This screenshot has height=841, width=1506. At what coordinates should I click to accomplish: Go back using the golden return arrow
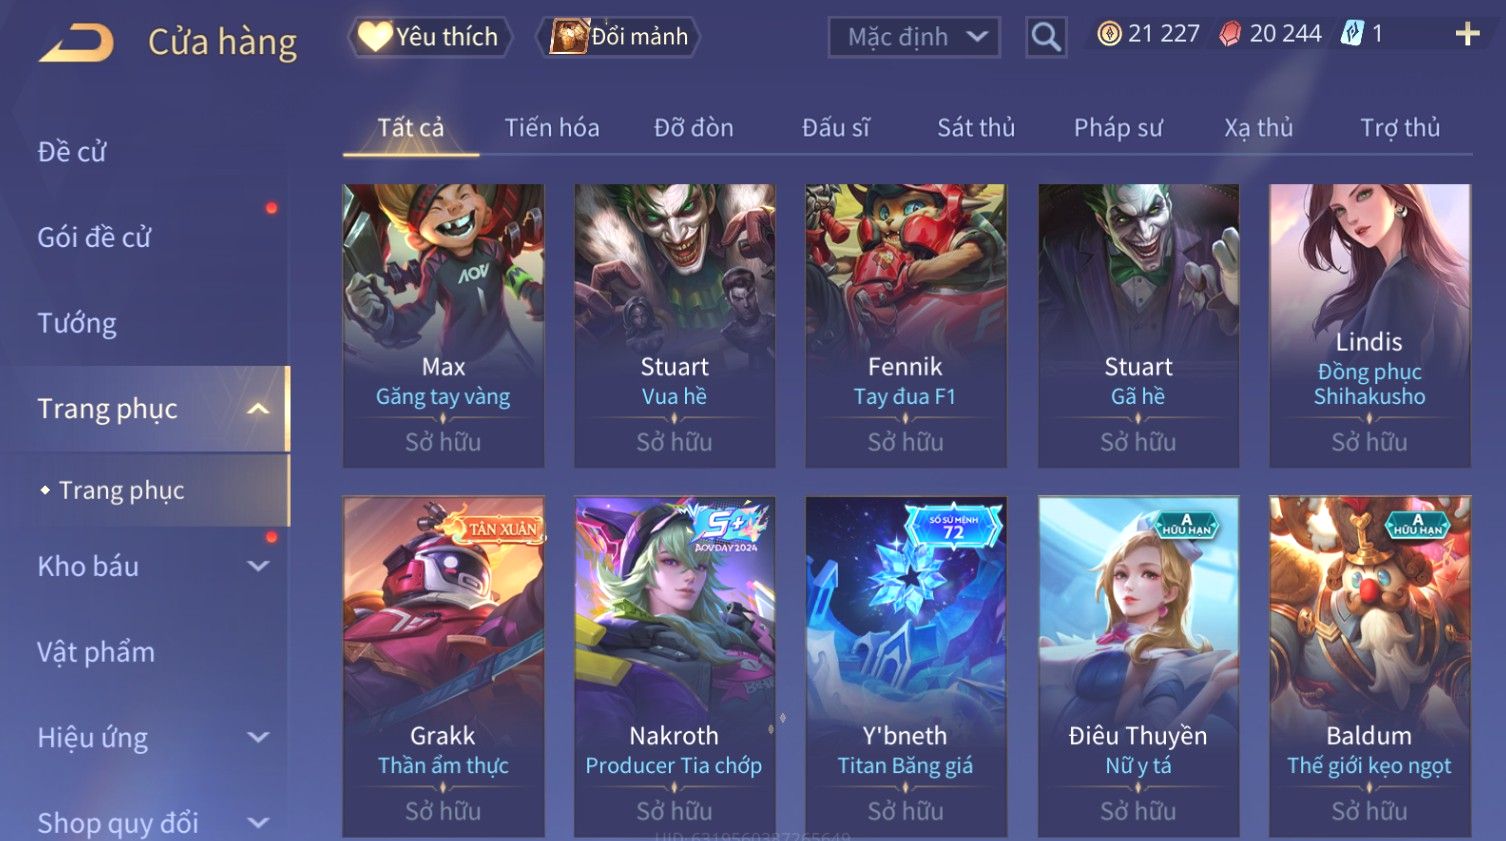pyautogui.click(x=76, y=43)
